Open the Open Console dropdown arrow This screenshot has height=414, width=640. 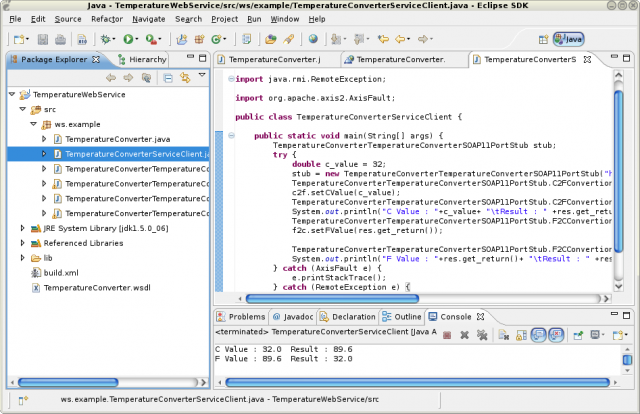coord(627,335)
